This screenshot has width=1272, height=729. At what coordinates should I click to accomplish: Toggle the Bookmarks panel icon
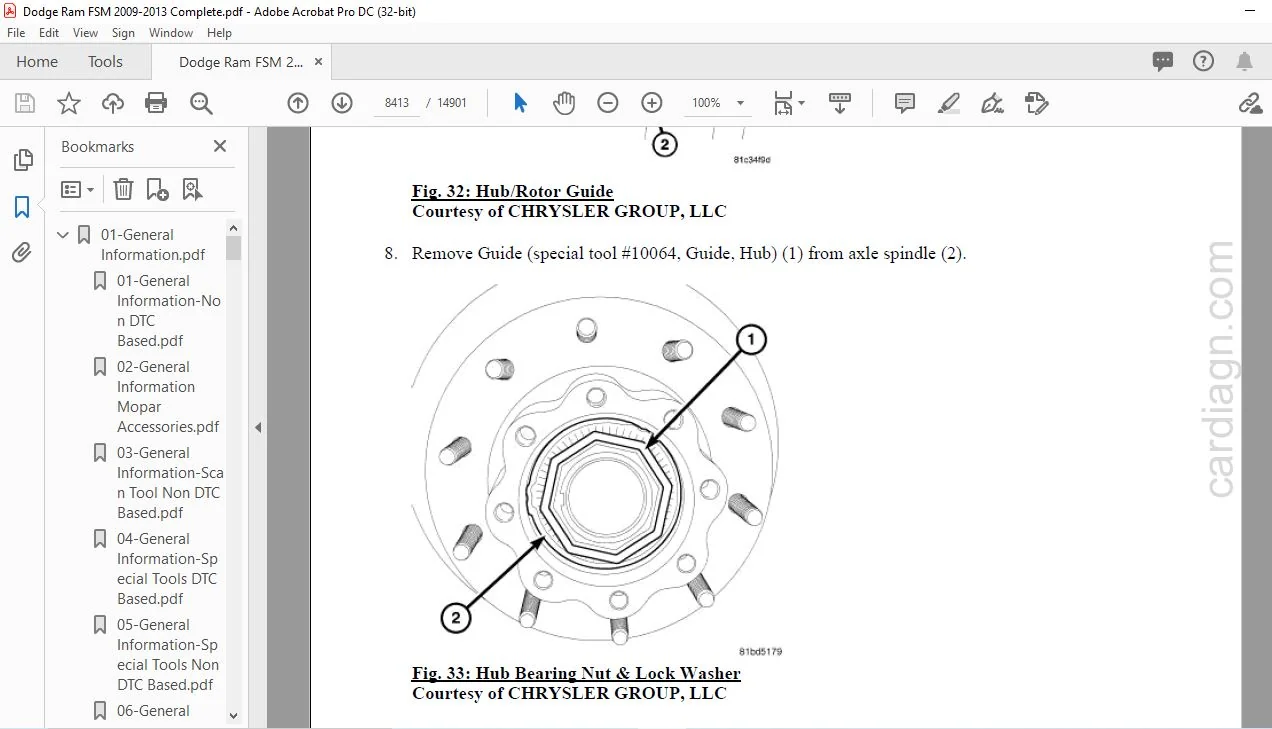coord(22,207)
